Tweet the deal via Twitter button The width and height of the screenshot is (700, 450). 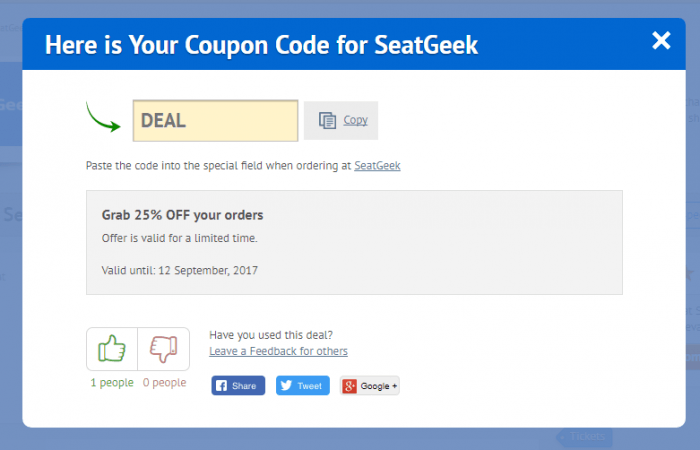303,386
